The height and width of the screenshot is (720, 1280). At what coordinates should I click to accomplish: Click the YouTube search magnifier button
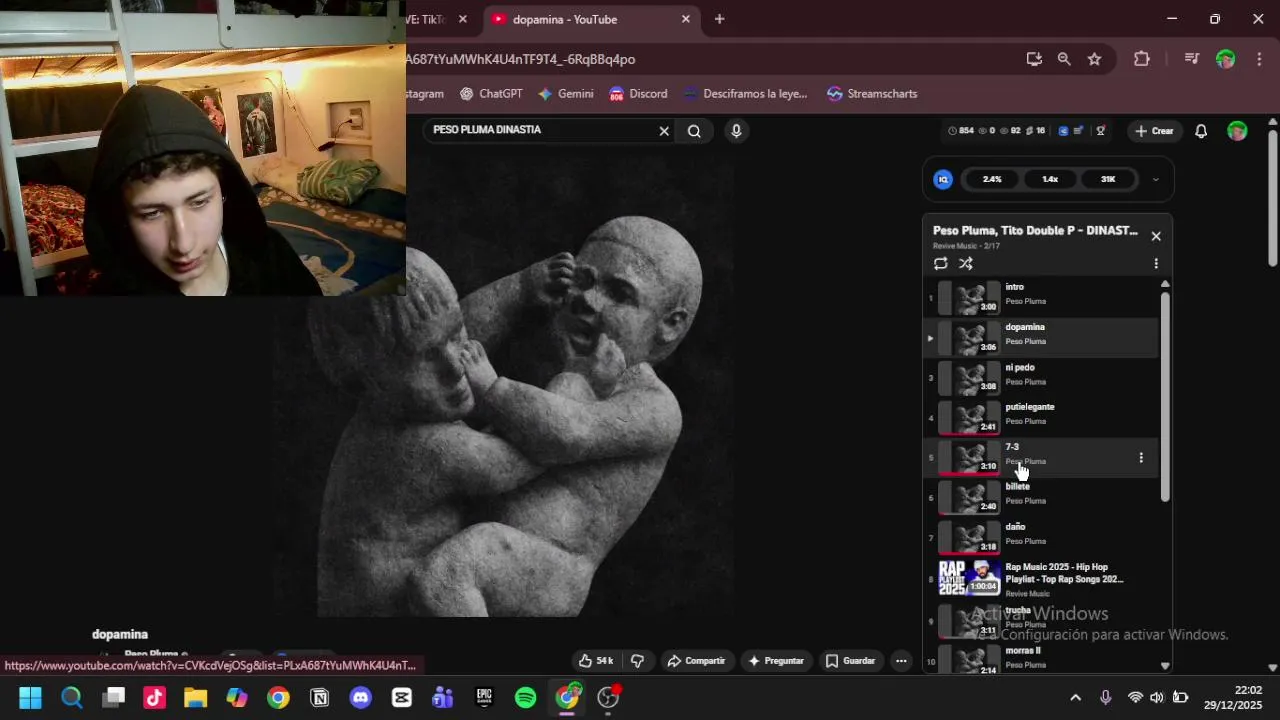pyautogui.click(x=694, y=131)
